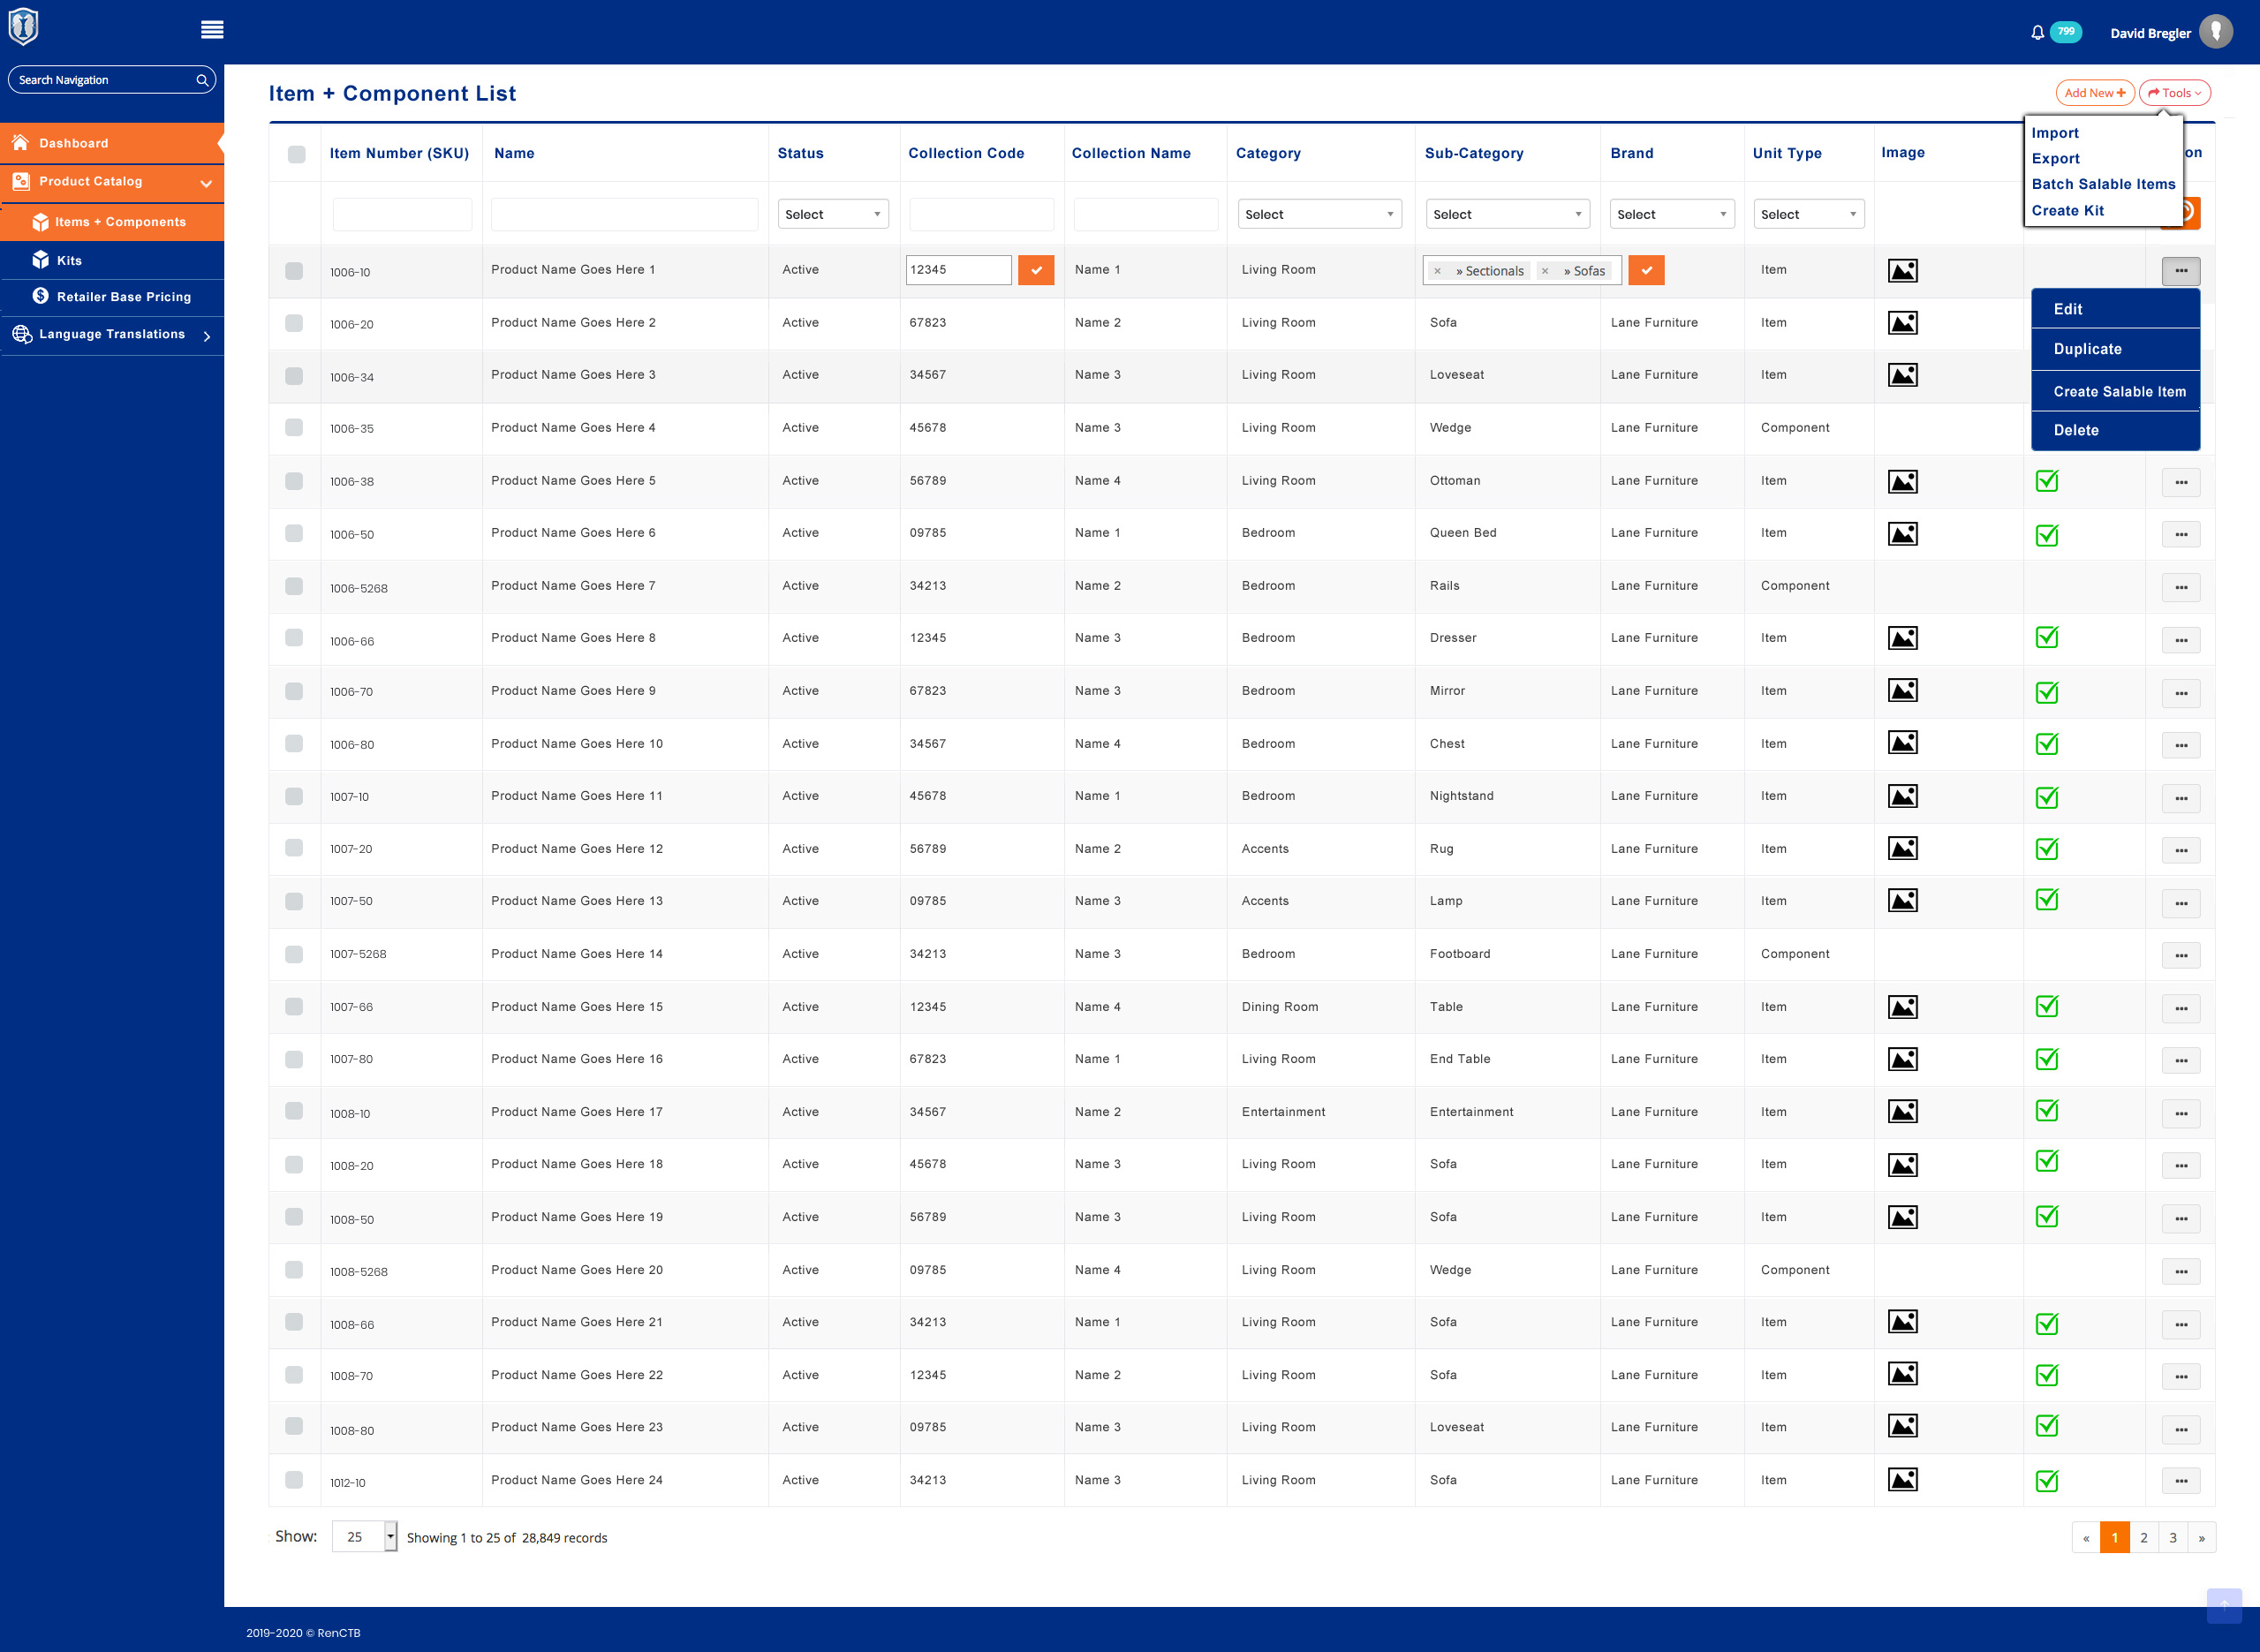
Task: Click the green check icon for 1006-38
Action: tap(2047, 481)
